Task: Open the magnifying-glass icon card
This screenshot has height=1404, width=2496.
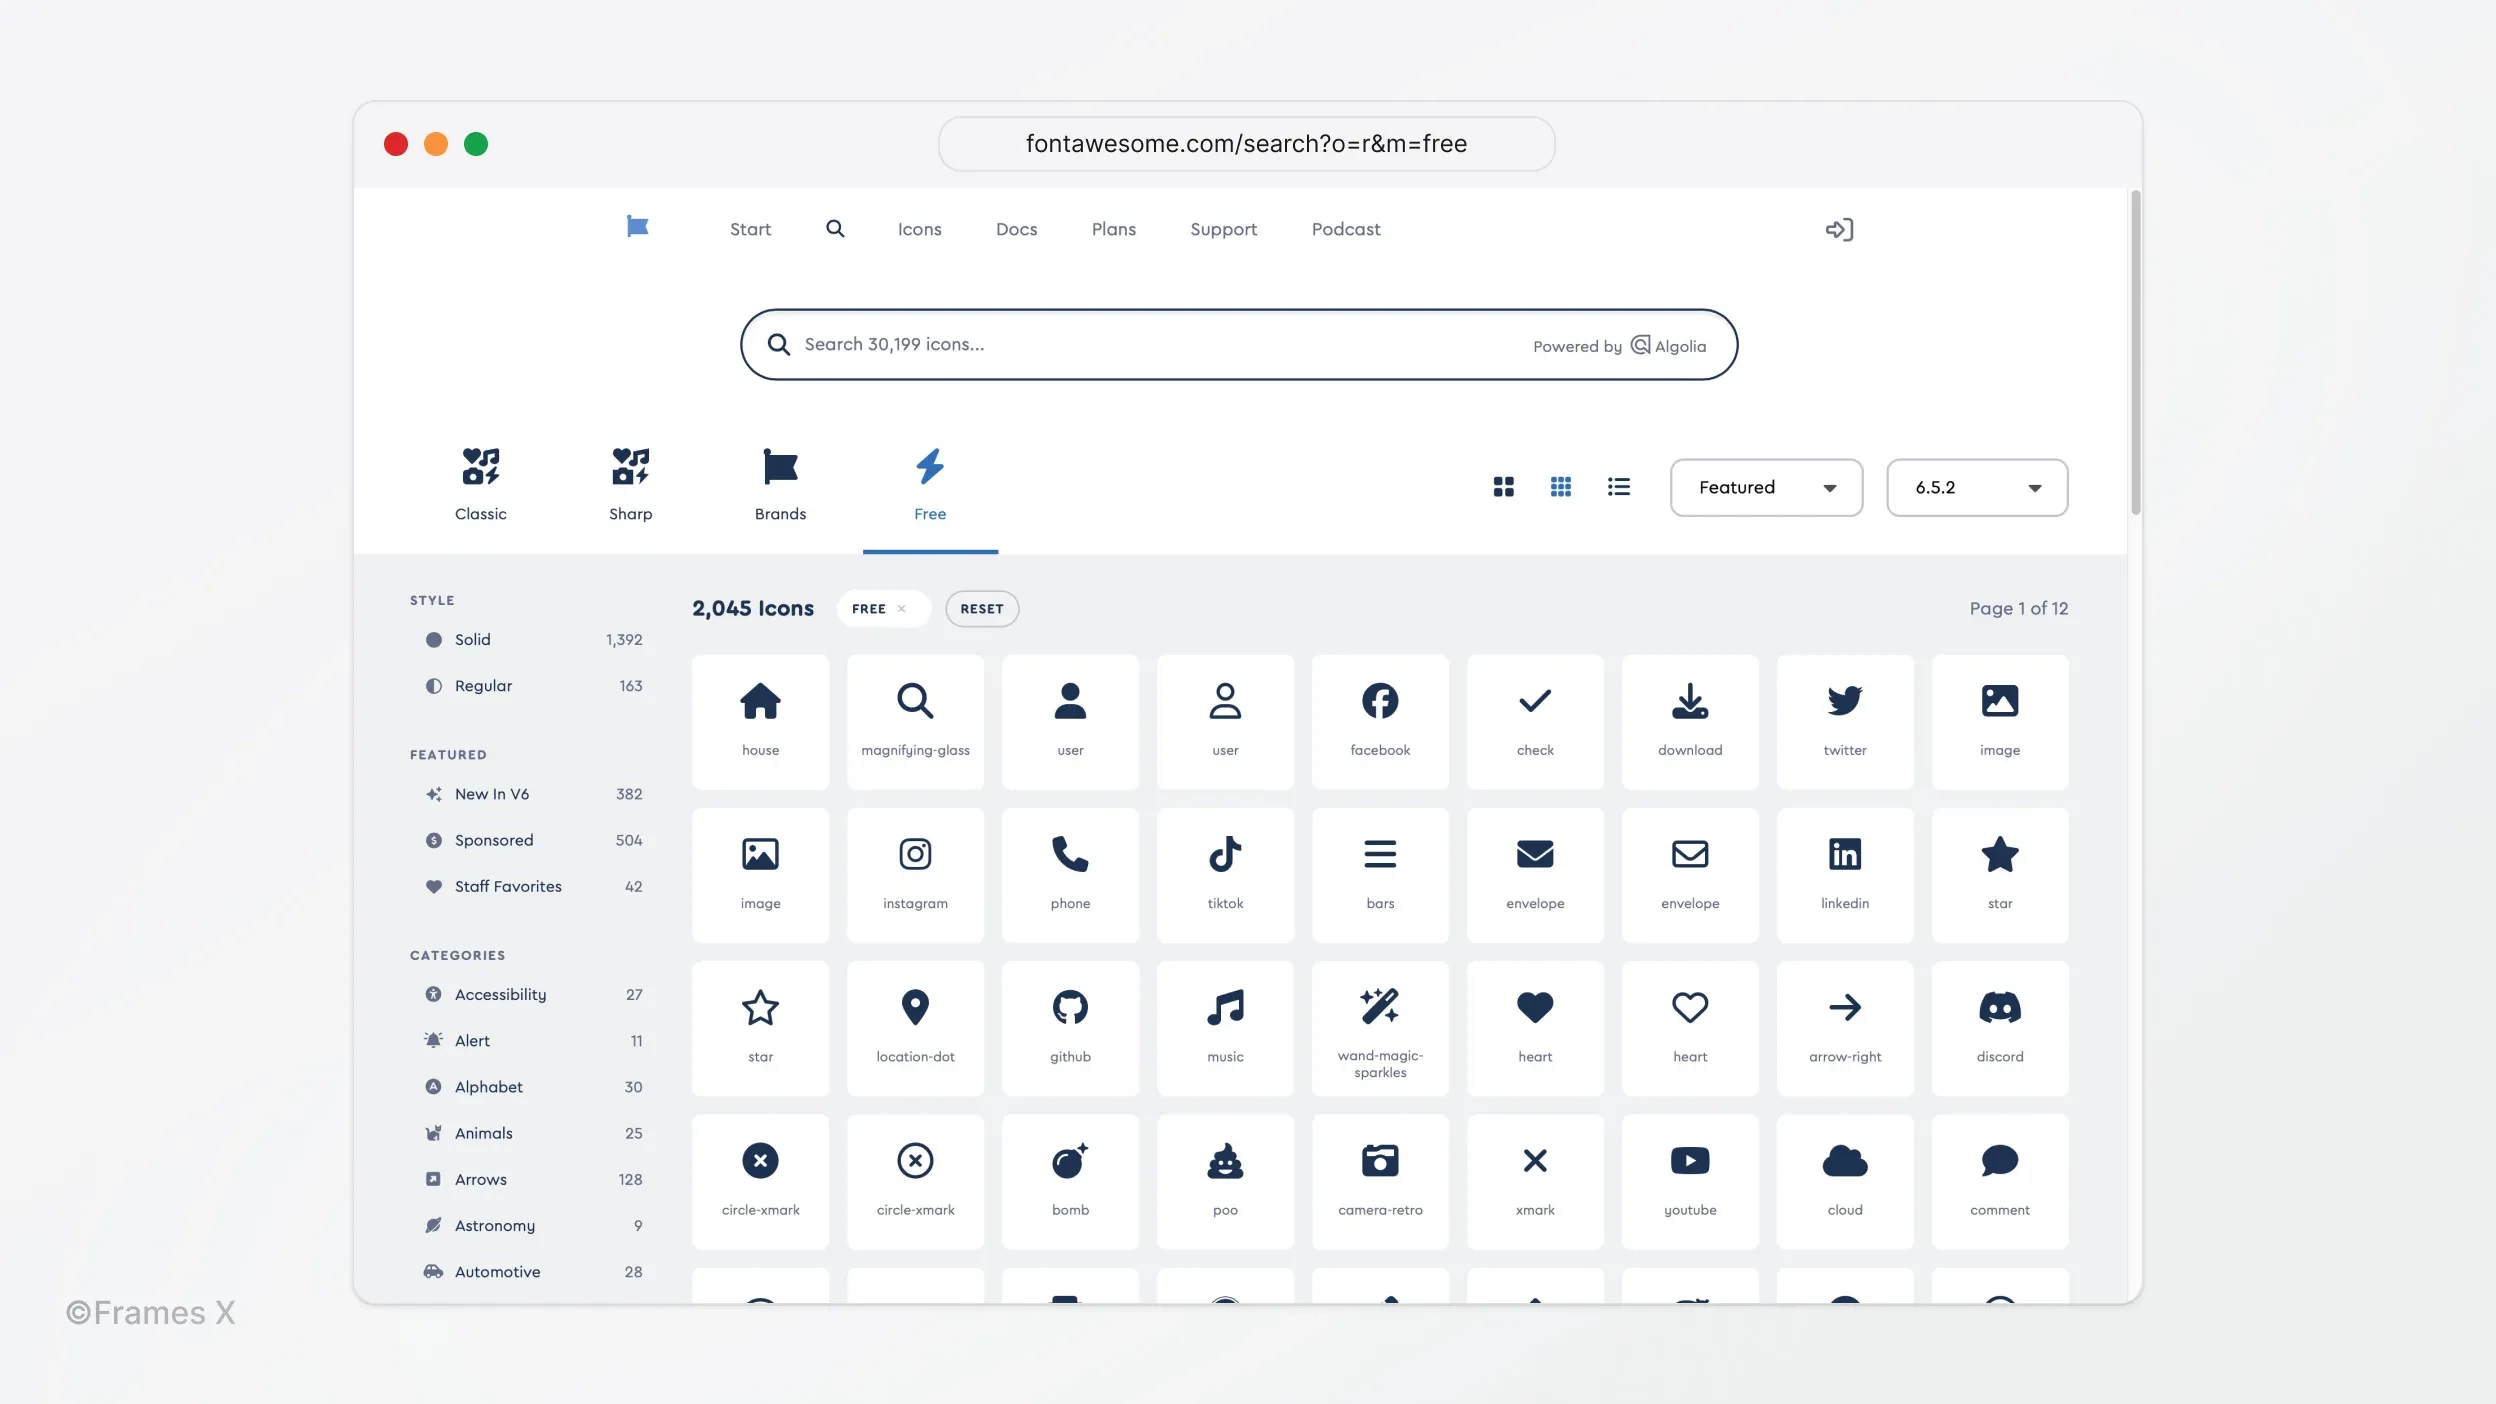Action: tap(915, 722)
